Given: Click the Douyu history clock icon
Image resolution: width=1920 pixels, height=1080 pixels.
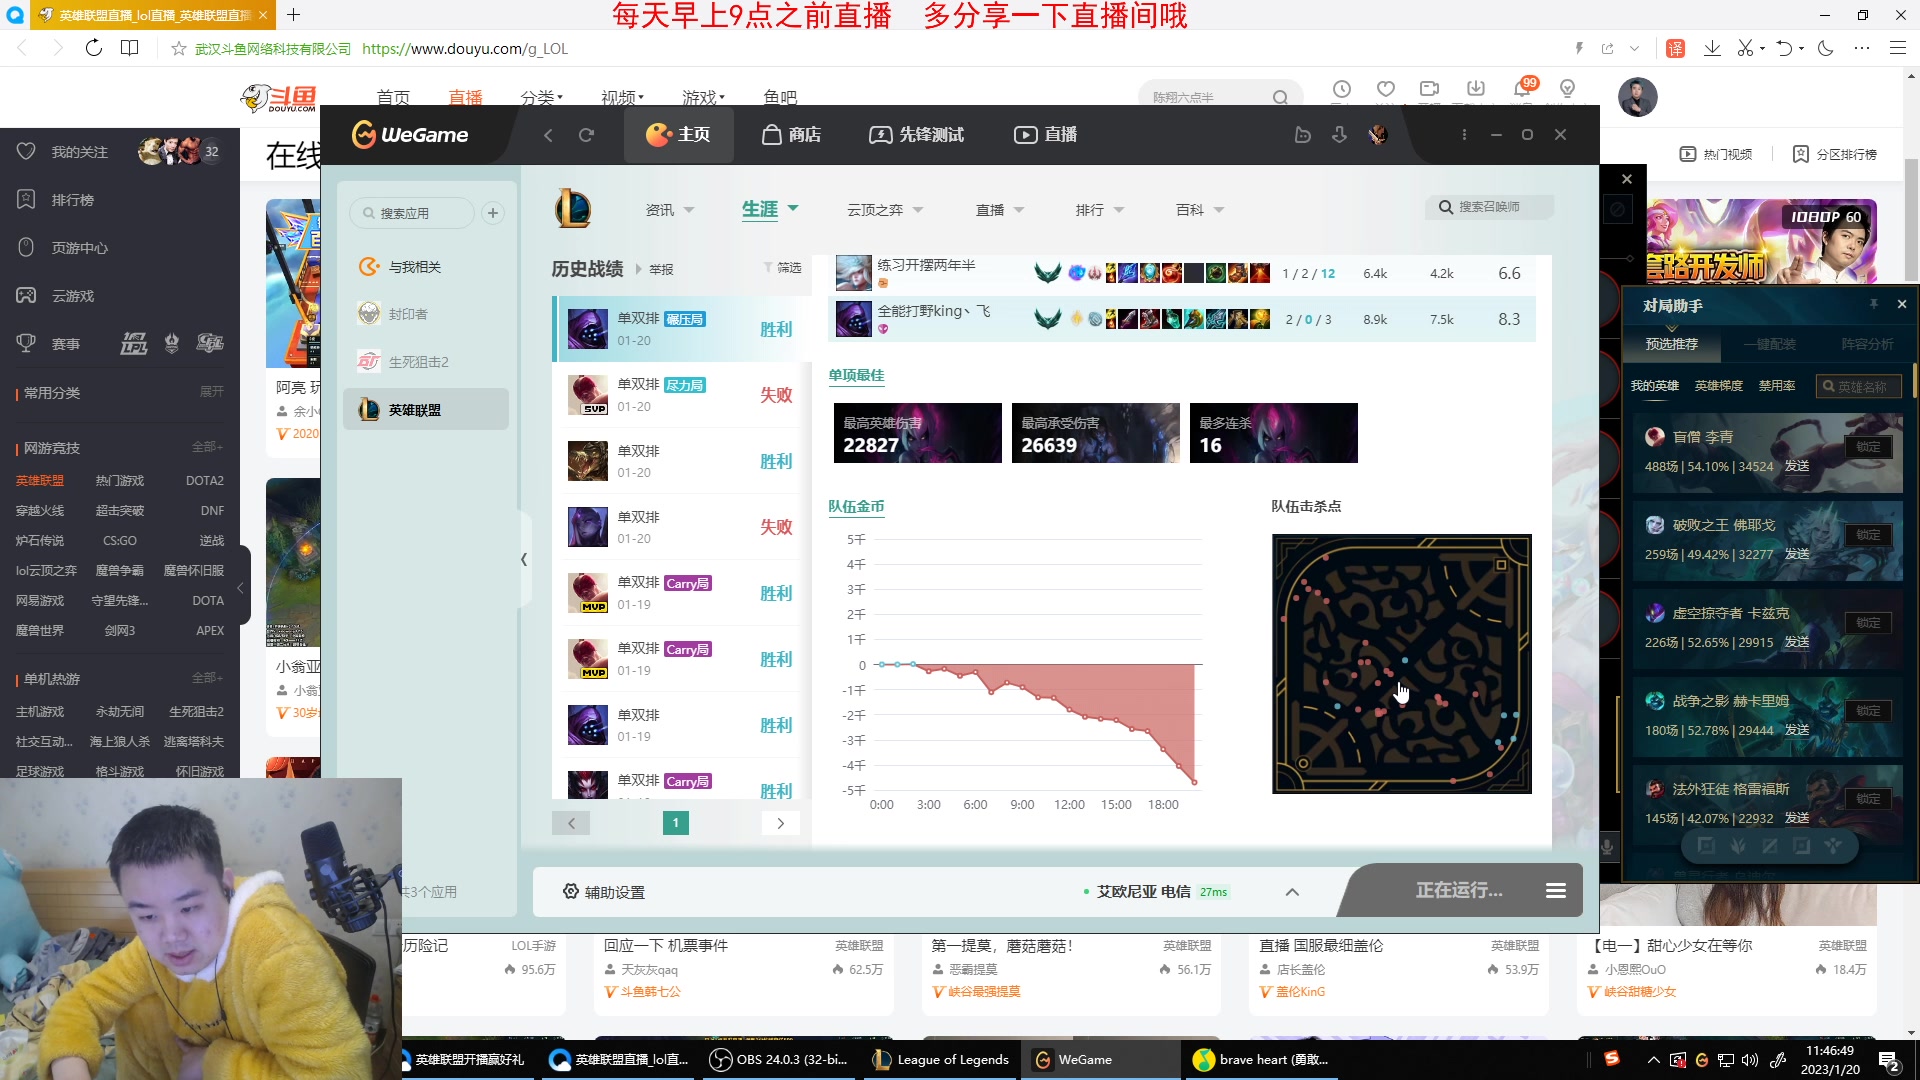Looking at the screenshot, I should pyautogui.click(x=1342, y=89).
